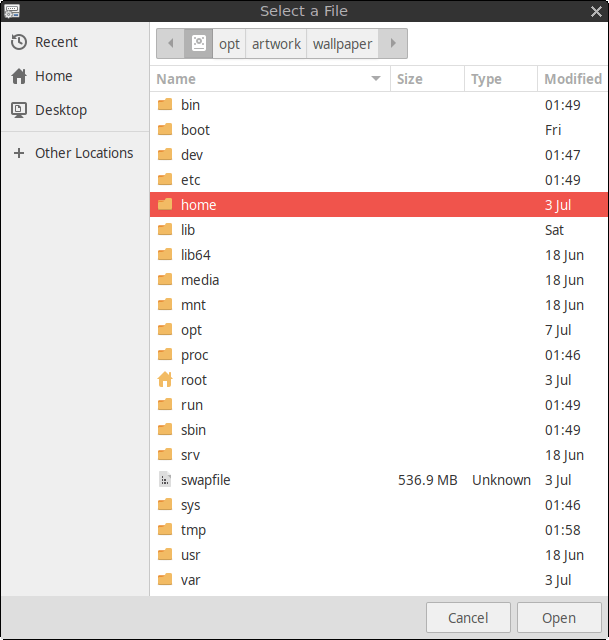
Task: Click Open to confirm the selection
Action: click(559, 618)
